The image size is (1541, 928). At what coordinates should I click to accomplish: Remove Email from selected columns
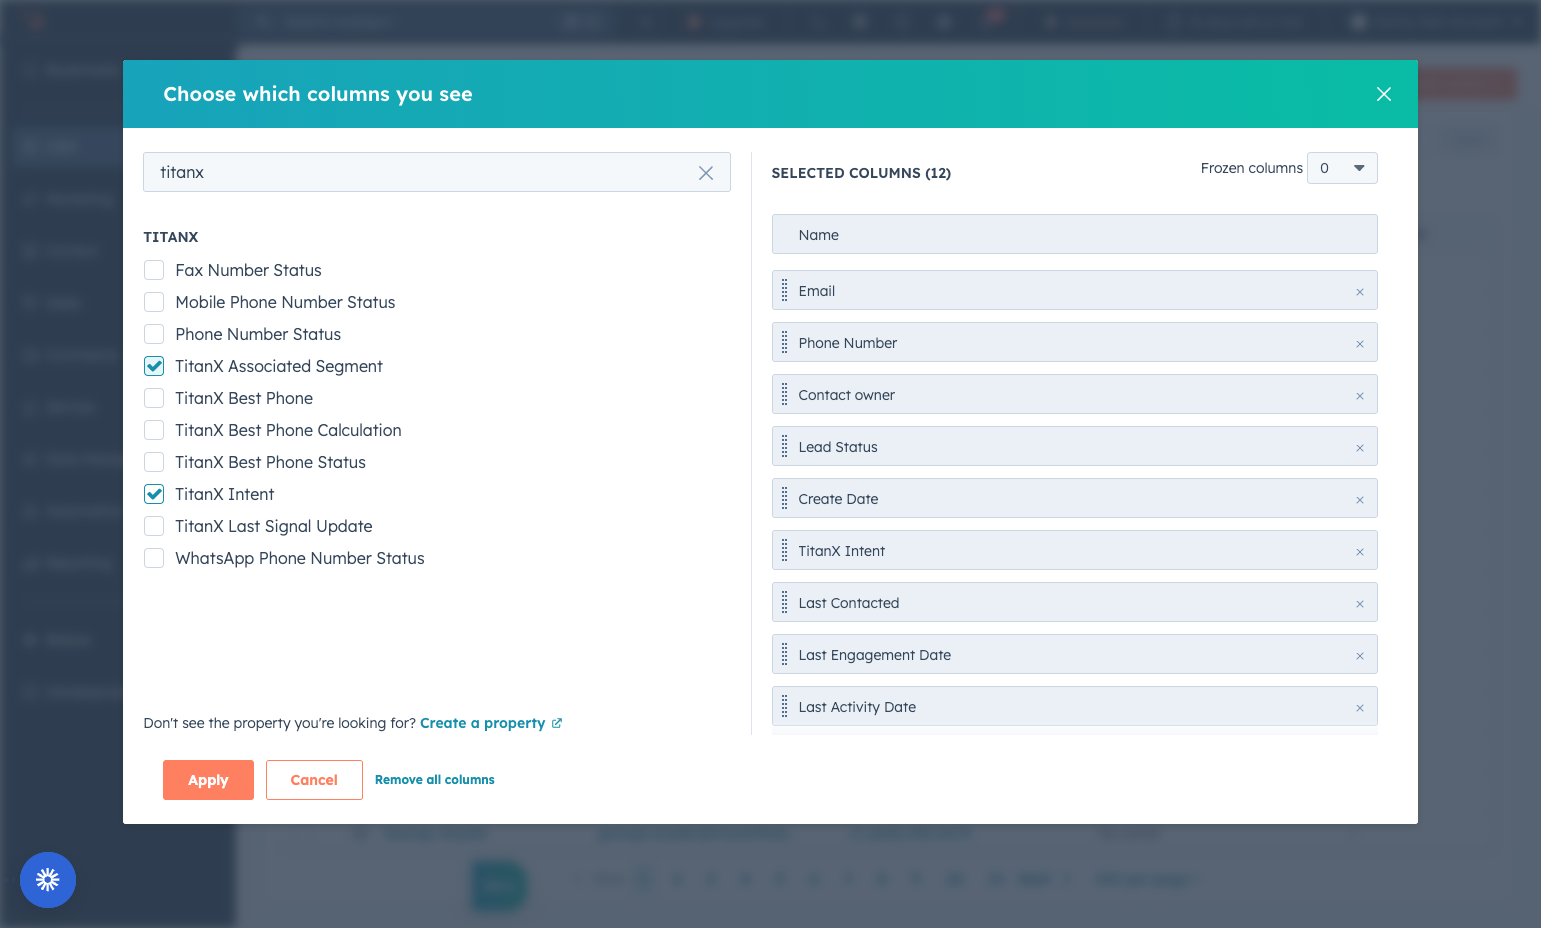pyautogui.click(x=1360, y=292)
